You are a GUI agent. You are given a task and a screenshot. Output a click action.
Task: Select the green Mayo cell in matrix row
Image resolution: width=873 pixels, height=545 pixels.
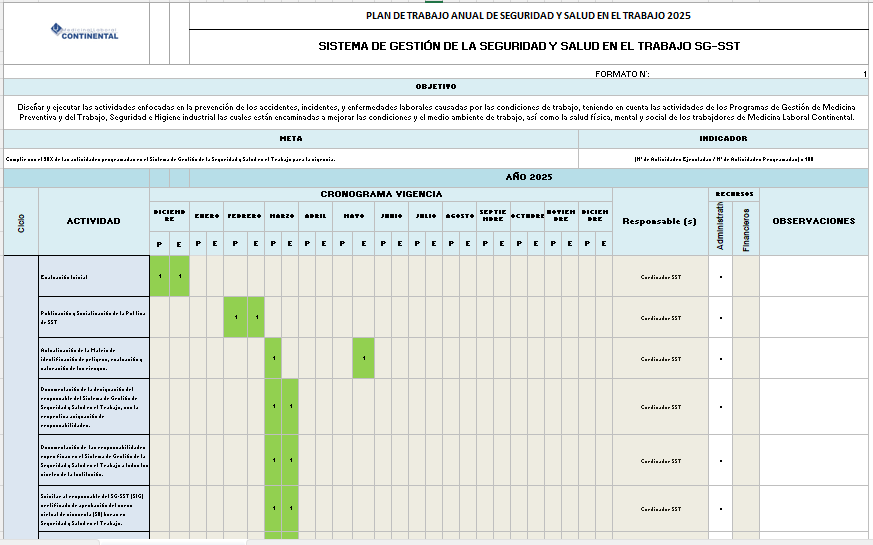pos(364,358)
